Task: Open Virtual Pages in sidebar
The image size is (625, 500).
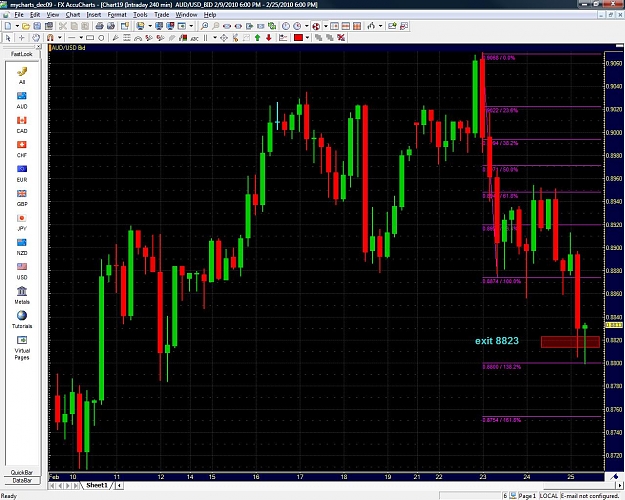Action: coord(22,347)
